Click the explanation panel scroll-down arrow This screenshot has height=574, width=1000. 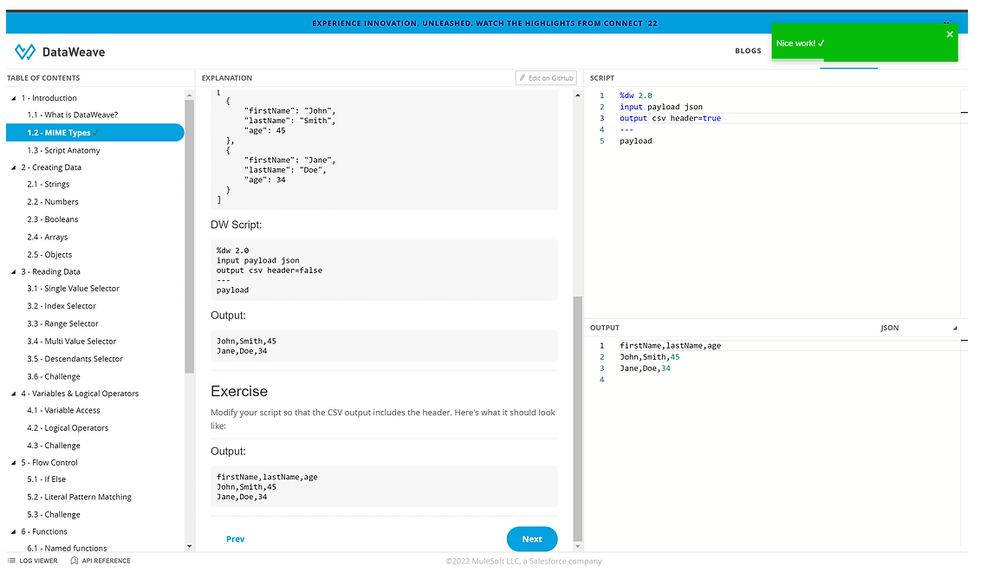[x=578, y=547]
